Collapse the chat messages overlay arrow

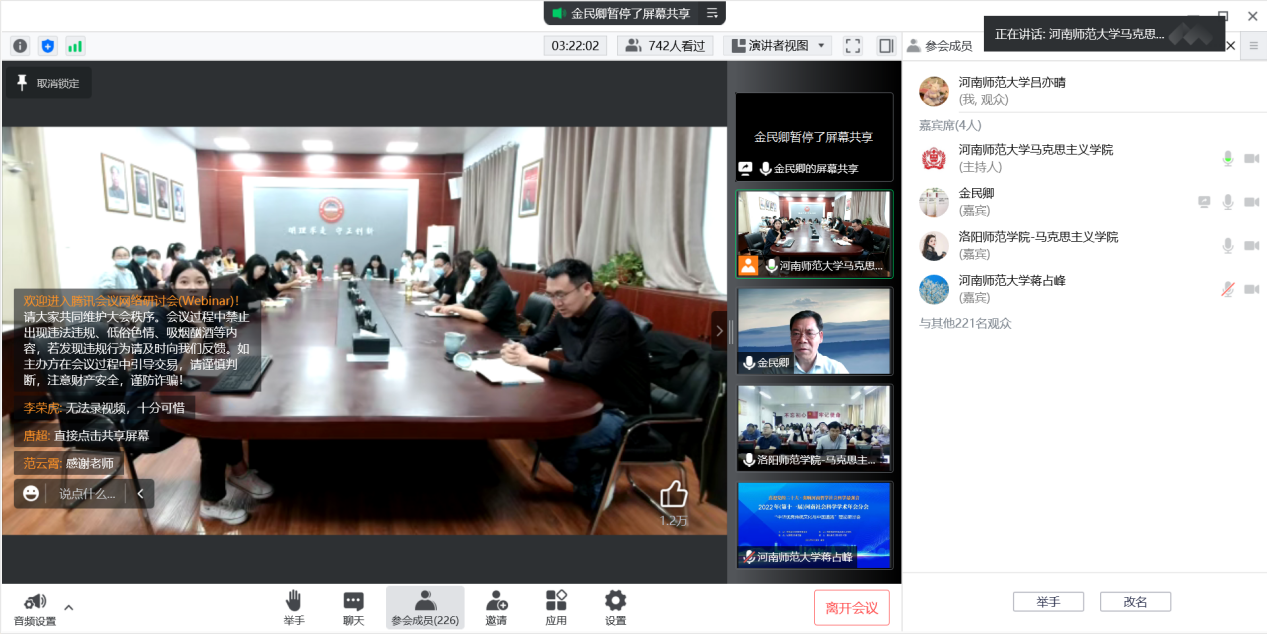pyautogui.click(x=141, y=493)
